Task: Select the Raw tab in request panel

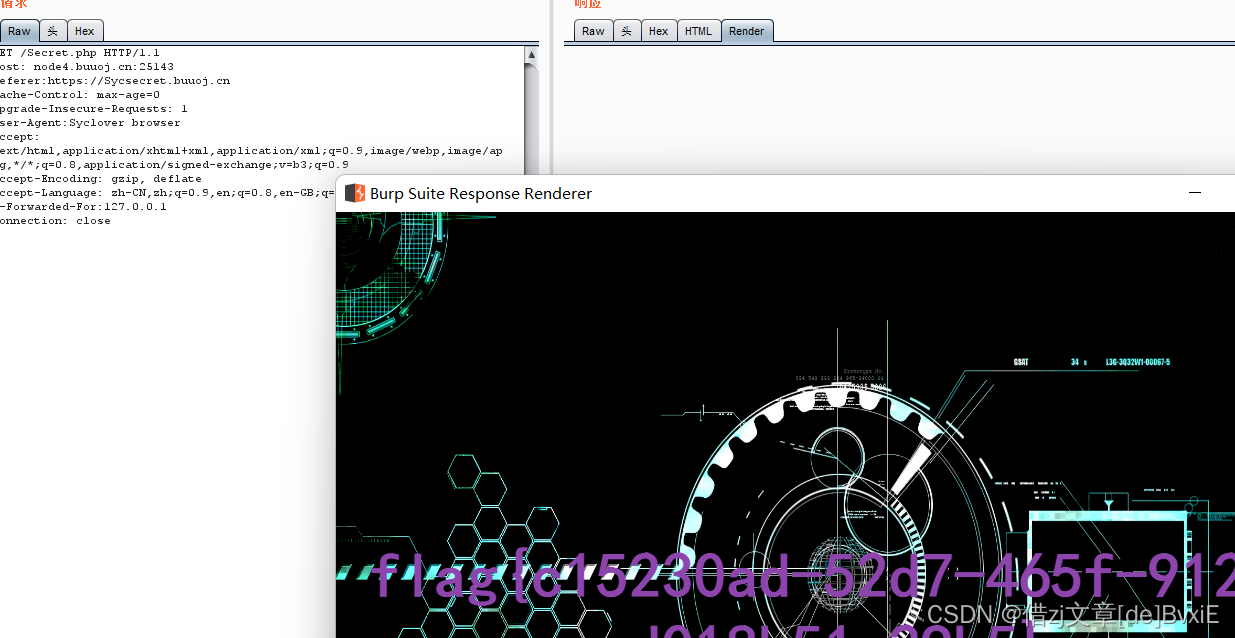Action: click(20, 32)
